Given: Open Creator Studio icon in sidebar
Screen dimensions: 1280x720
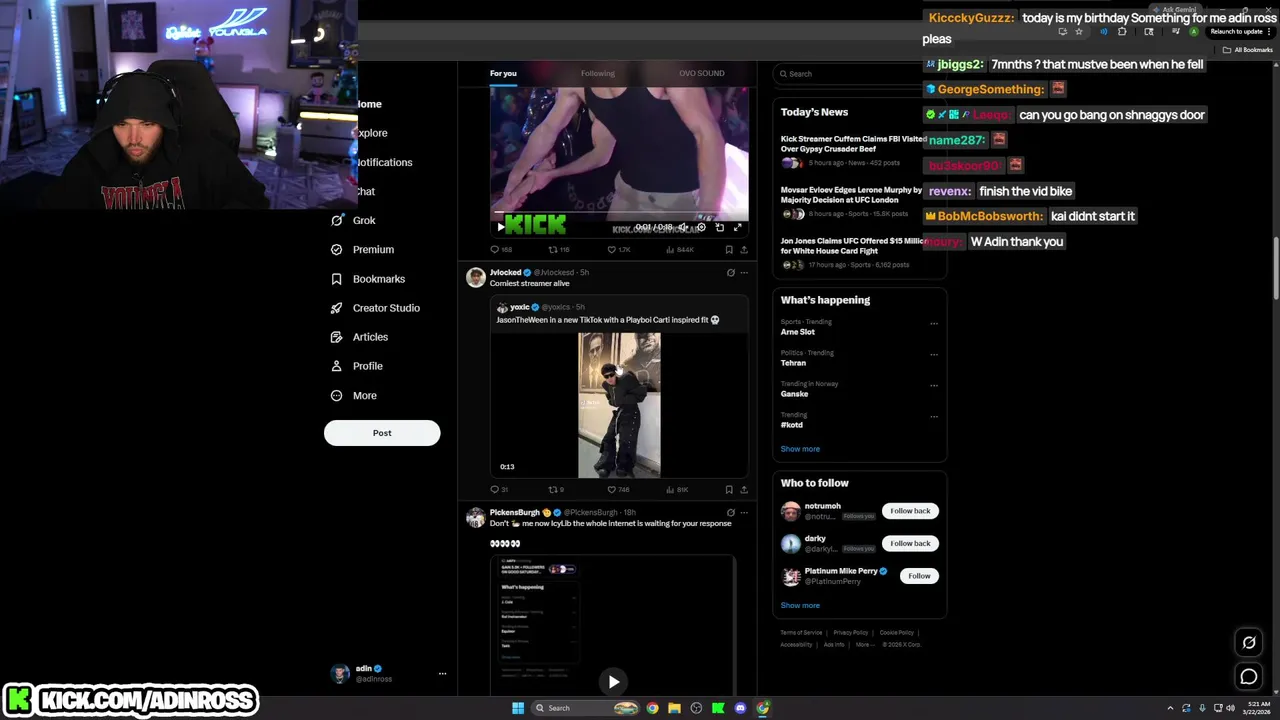Looking at the screenshot, I should pyautogui.click(x=337, y=308).
